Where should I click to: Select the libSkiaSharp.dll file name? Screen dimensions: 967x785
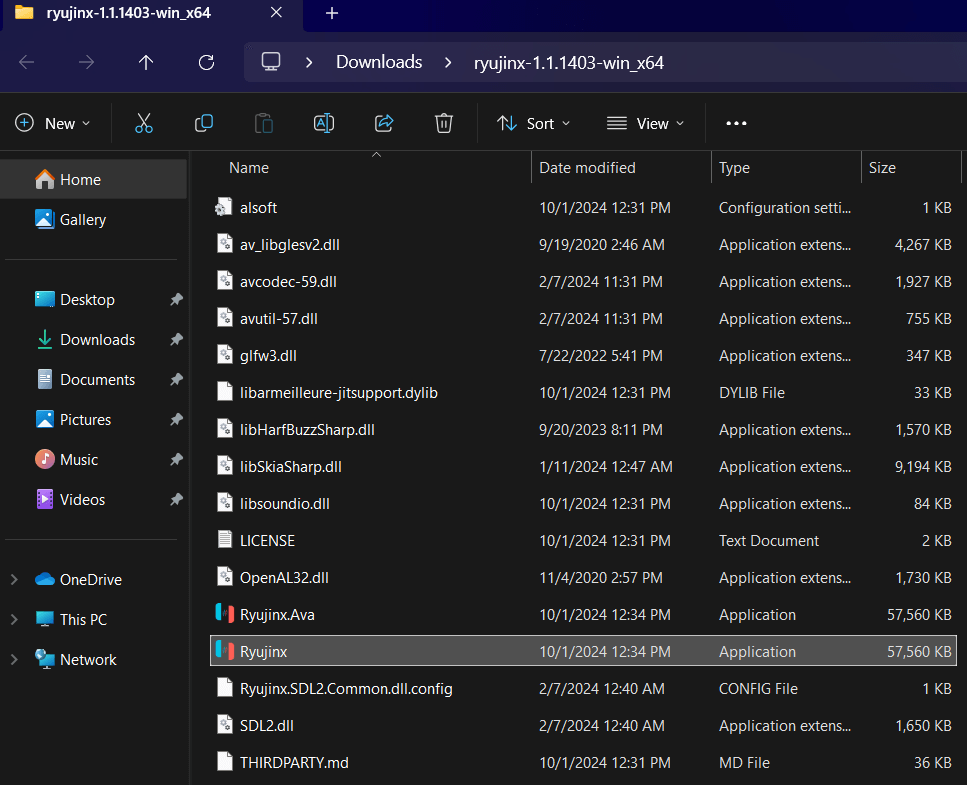[x=290, y=467]
